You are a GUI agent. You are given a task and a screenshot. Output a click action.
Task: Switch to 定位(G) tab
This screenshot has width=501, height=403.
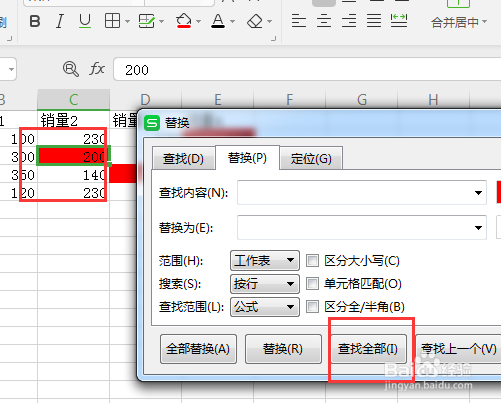311,159
